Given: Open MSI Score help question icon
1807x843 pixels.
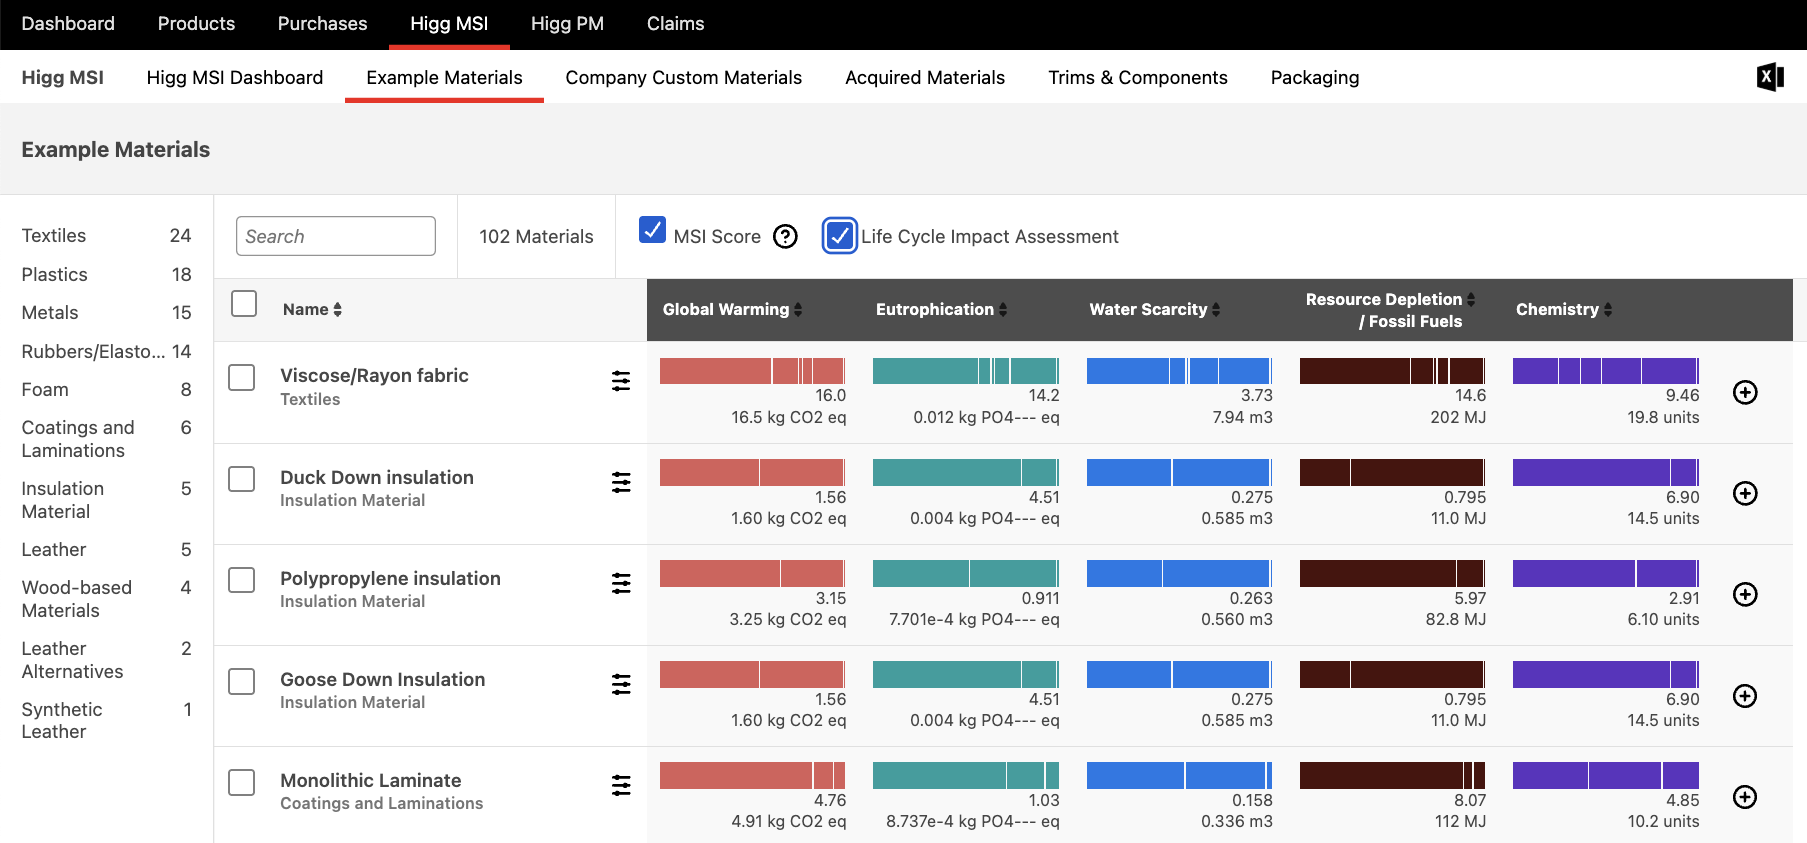Looking at the screenshot, I should (786, 237).
